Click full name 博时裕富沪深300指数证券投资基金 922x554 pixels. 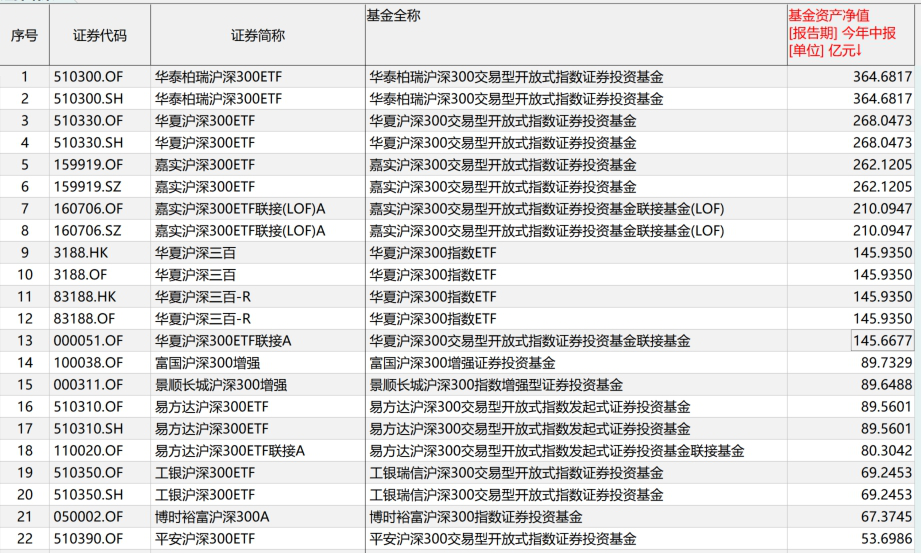tap(476, 517)
